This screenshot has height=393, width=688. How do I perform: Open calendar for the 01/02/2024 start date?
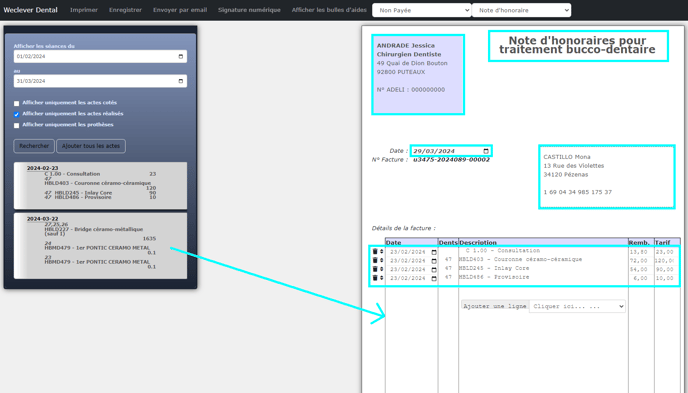coord(181,56)
